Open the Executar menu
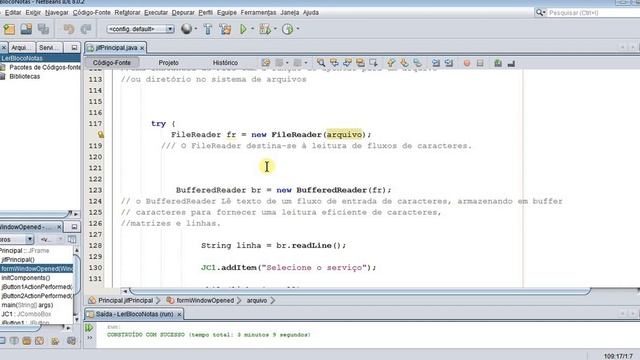Screen dimensions: 640x360 [x=156, y=13]
